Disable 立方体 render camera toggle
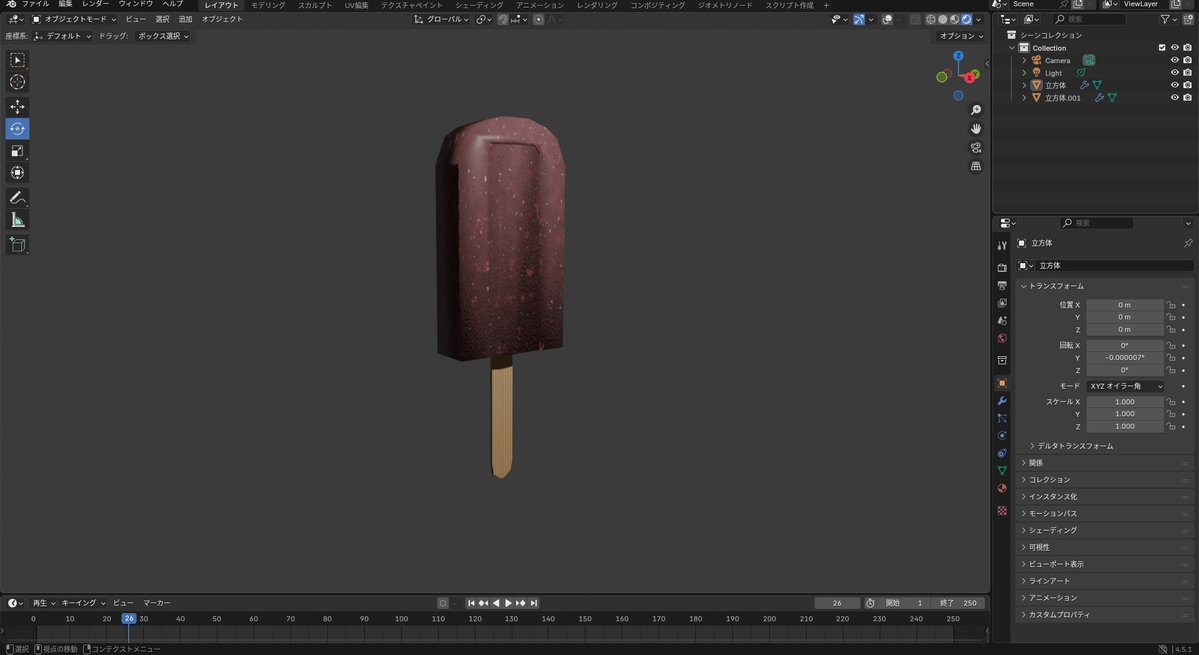 (1188, 85)
